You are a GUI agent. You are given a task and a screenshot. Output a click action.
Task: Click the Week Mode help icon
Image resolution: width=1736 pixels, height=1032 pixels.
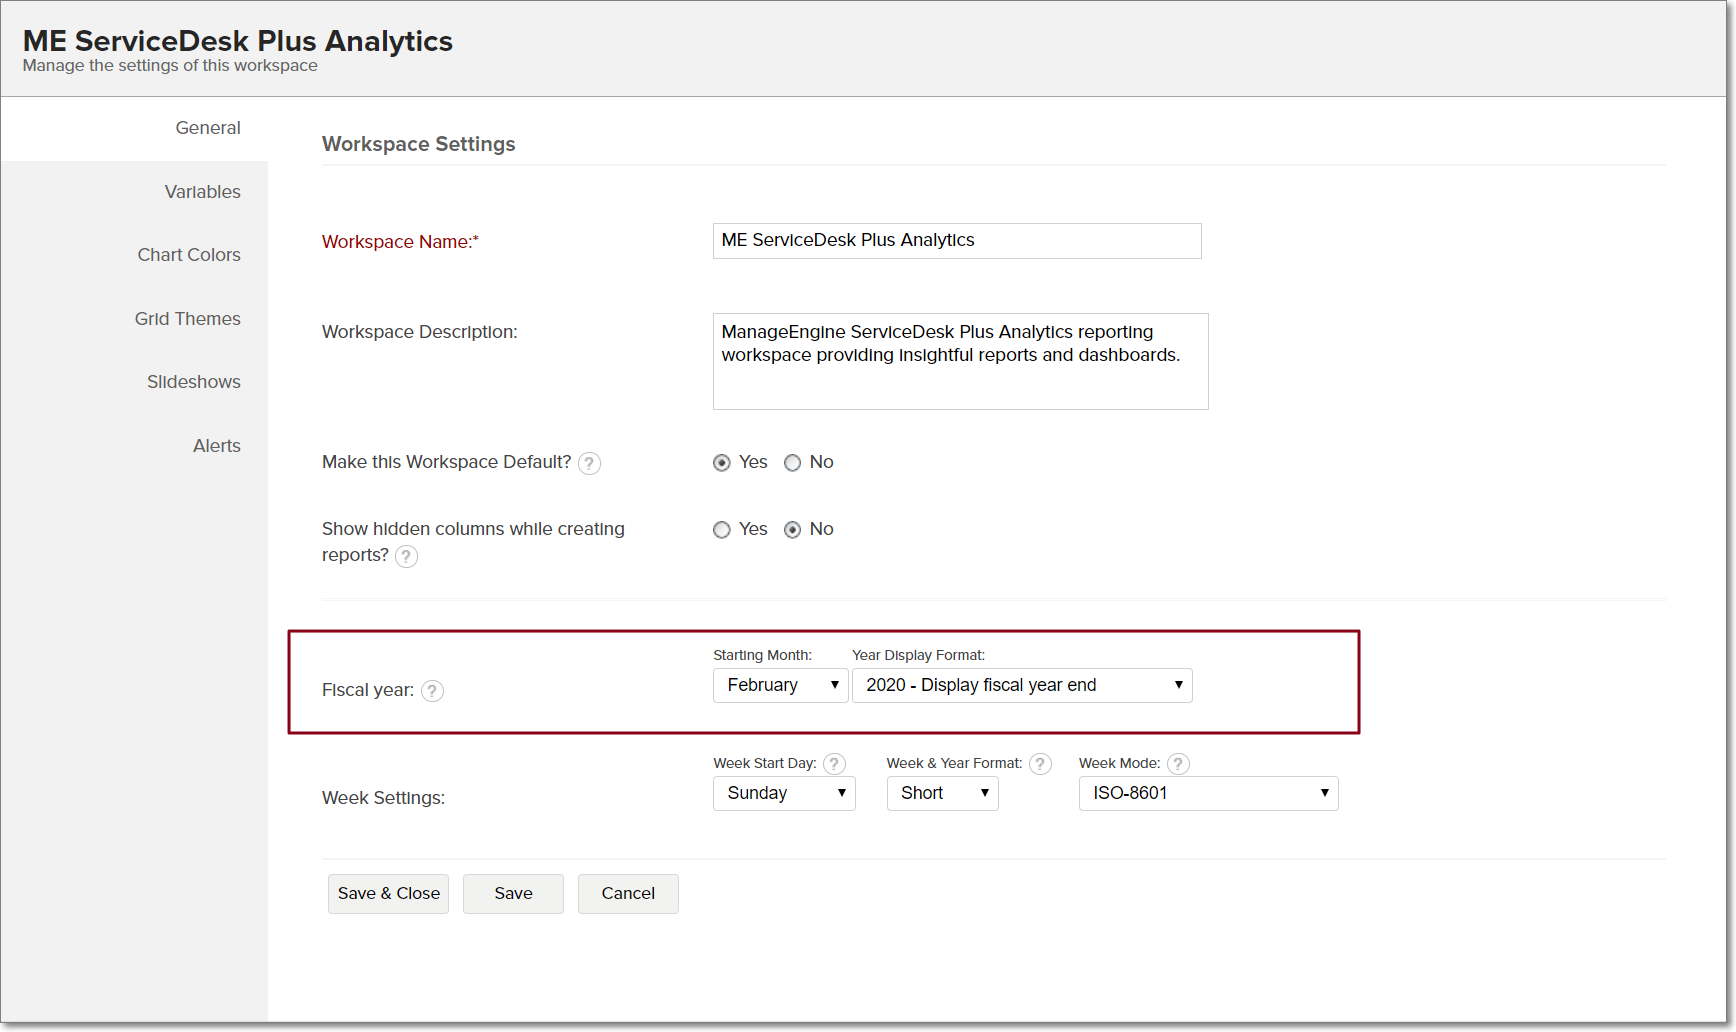[x=1178, y=764]
